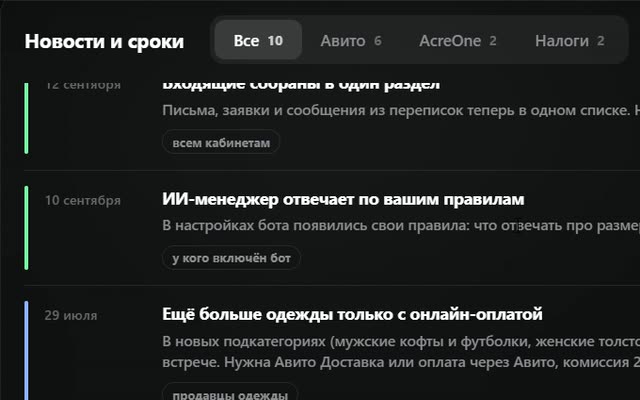The height and width of the screenshot is (400, 640).
Task: Click the date '10 сентября'
Action: pos(83,200)
